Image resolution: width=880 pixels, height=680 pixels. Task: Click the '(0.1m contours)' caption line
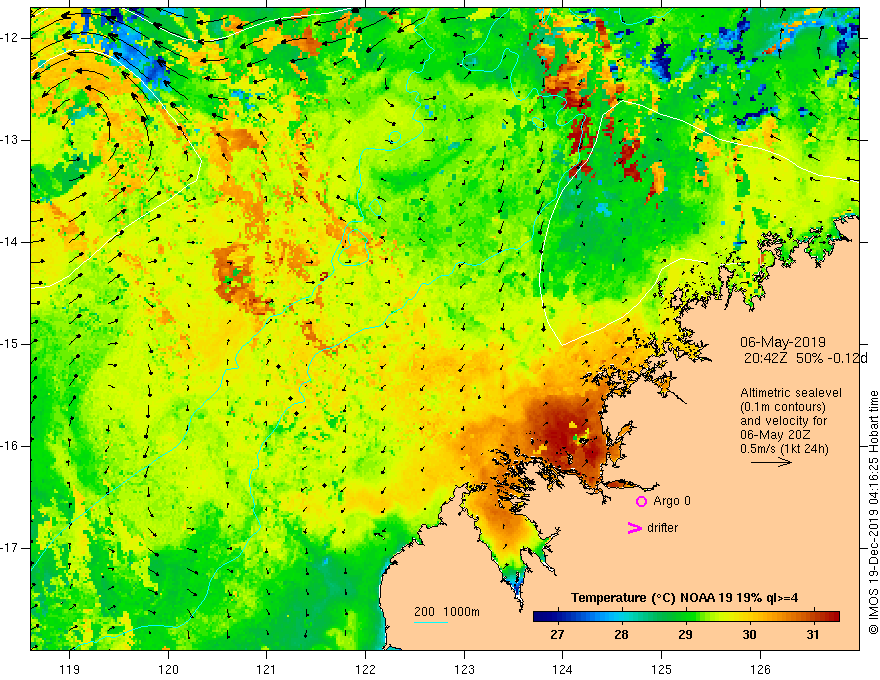[783, 407]
